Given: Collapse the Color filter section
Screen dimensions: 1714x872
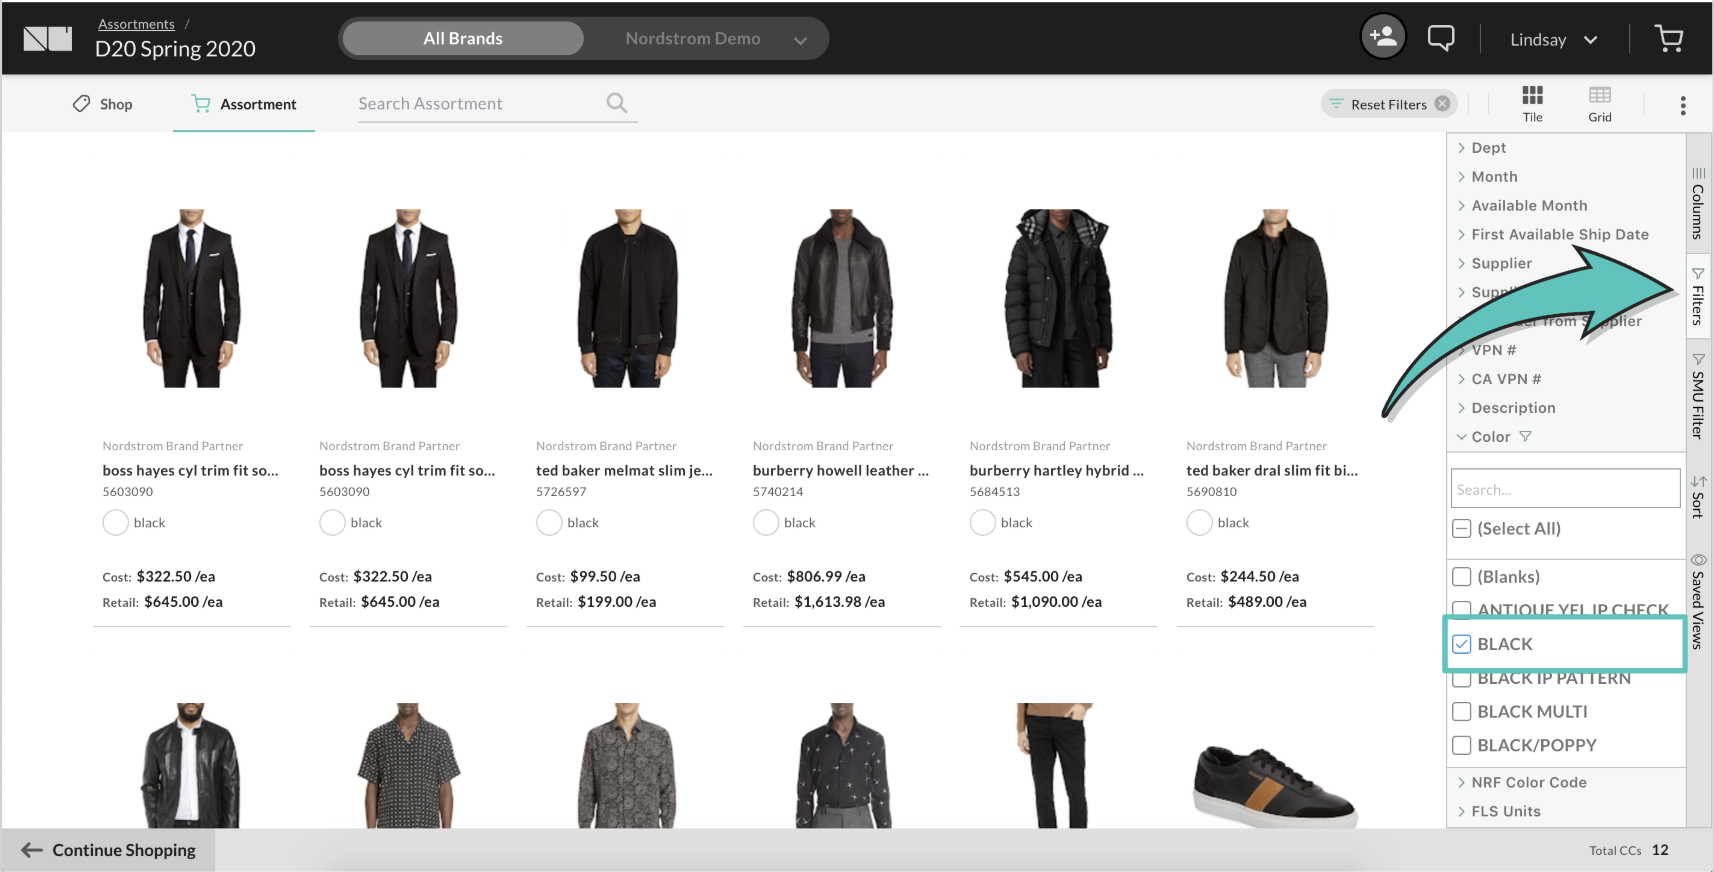Looking at the screenshot, I should (x=1489, y=437).
